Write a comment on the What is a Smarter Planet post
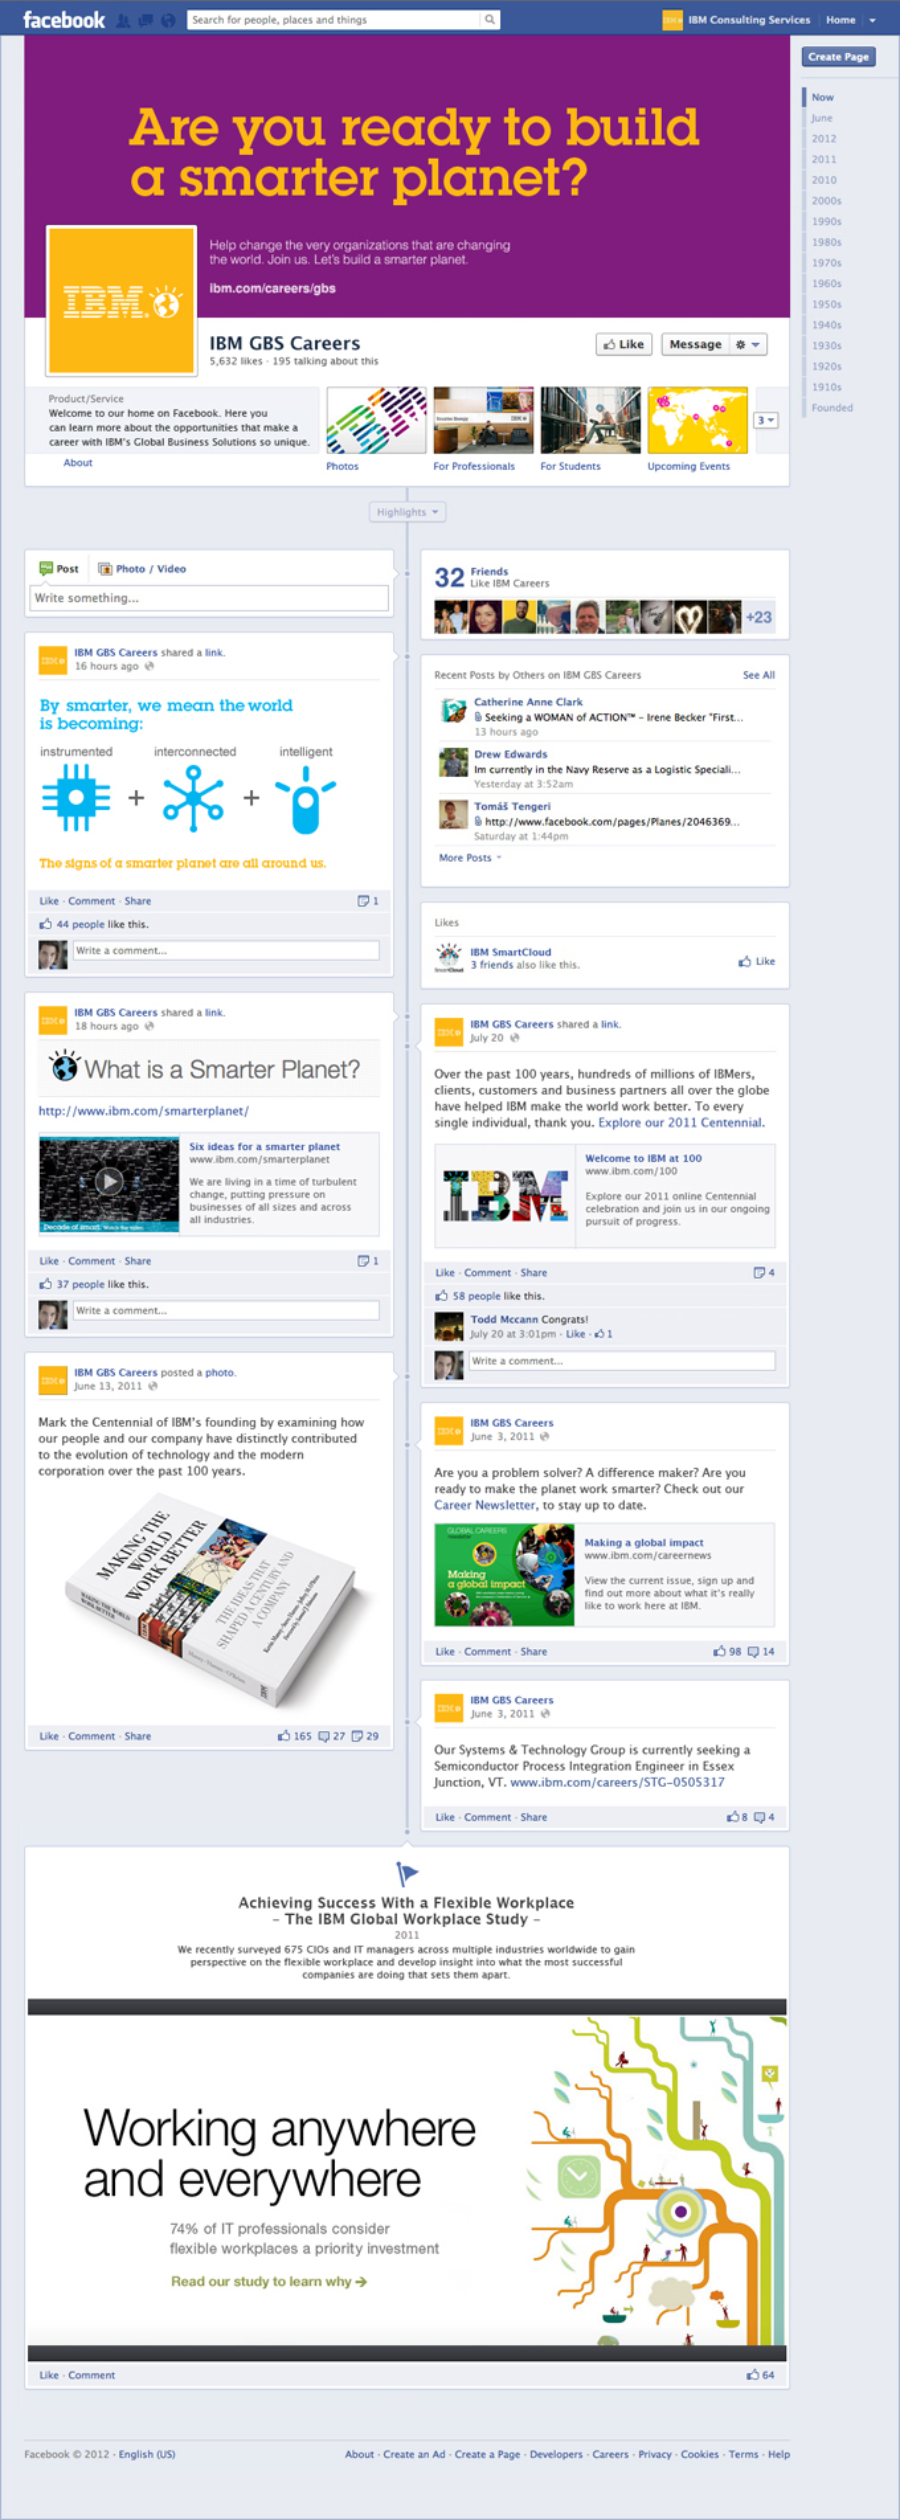 [226, 1310]
